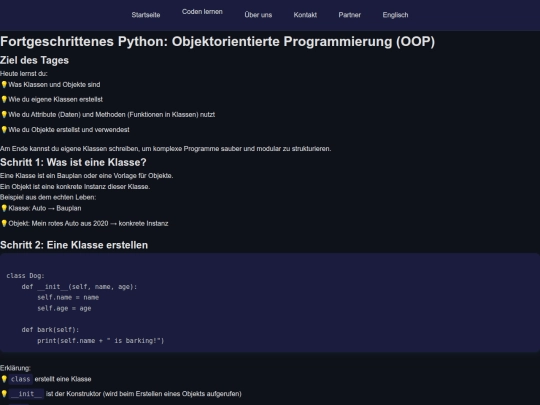Viewport: 540px width, 405px height.
Task: Click the text 'Beispiel aus dem echten Leben:'
Action: pos(48,197)
